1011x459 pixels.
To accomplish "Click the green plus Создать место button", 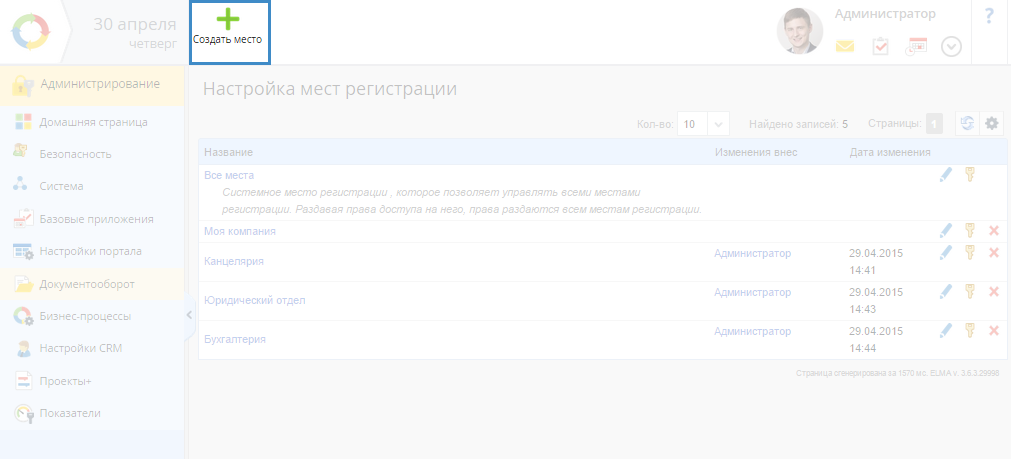I will pyautogui.click(x=228, y=28).
